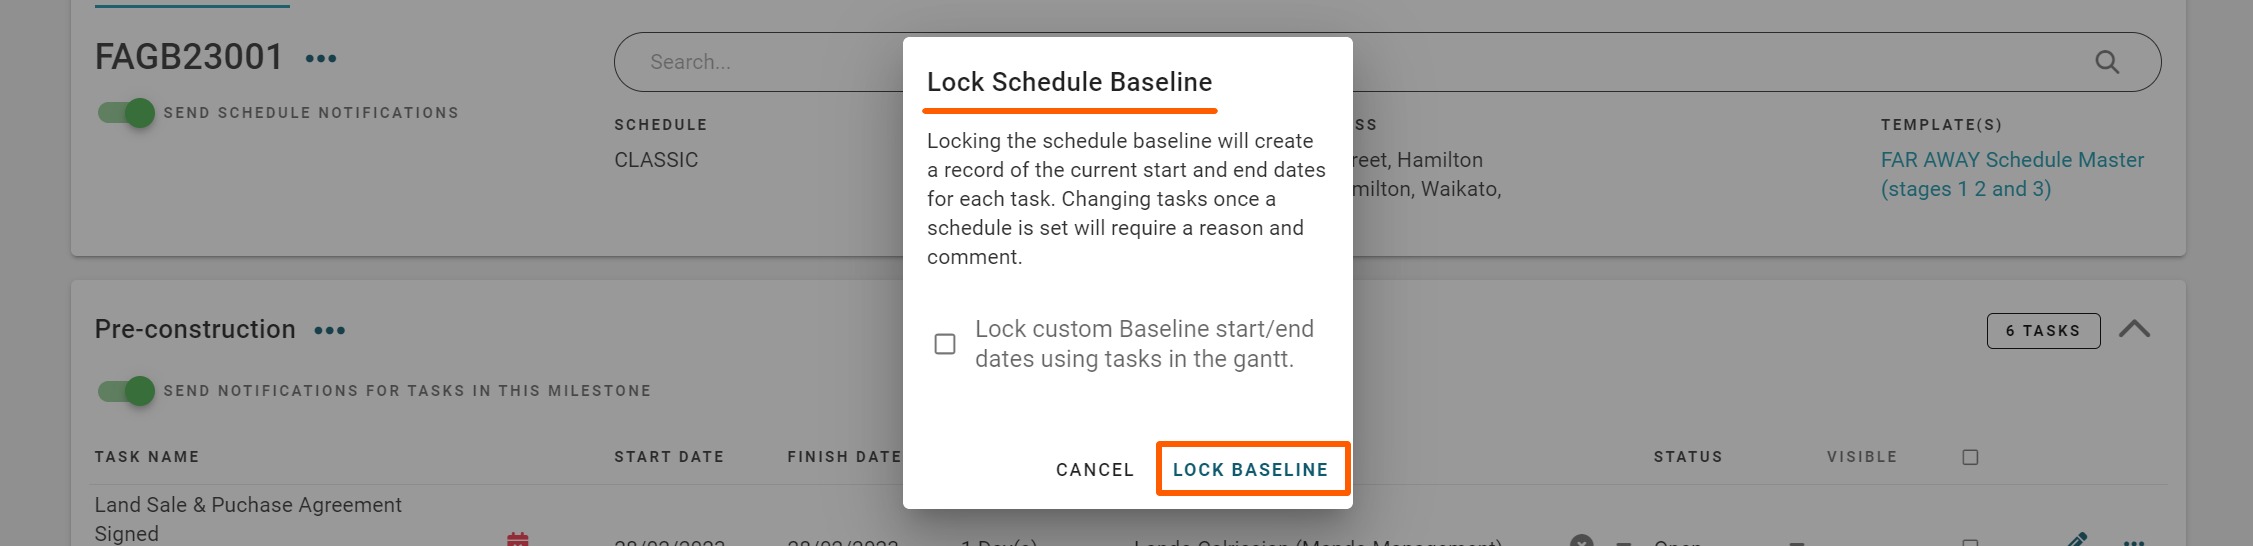Tick the select-all tasks header checkbox
The image size is (2253, 546).
(x=1970, y=457)
